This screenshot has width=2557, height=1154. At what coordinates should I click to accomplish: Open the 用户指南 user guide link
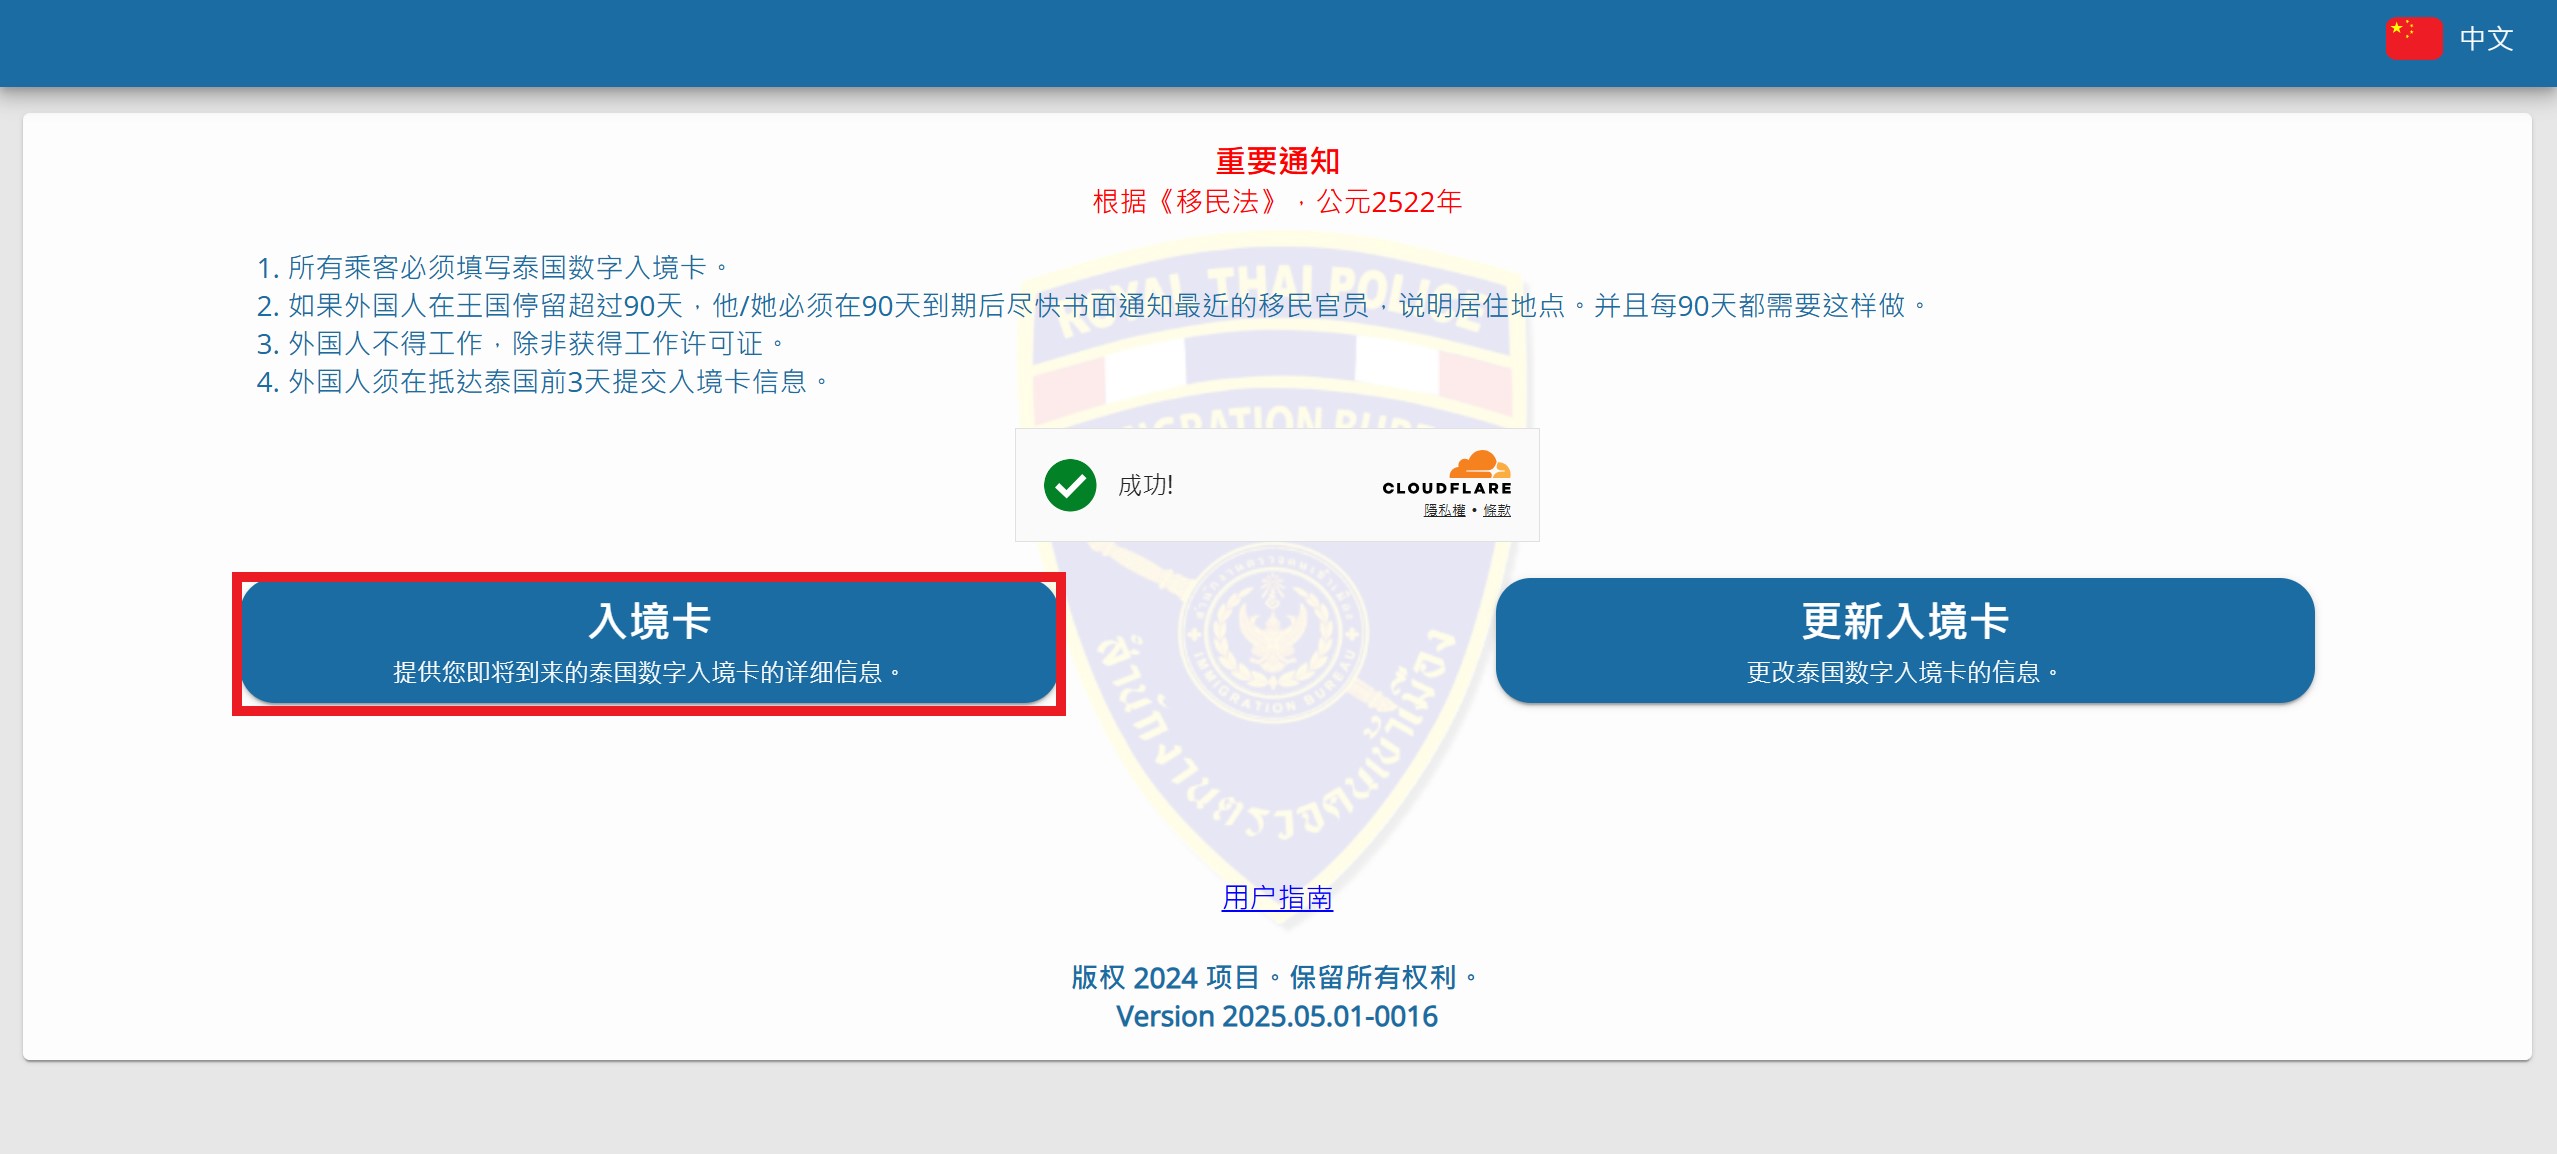[x=1277, y=897]
